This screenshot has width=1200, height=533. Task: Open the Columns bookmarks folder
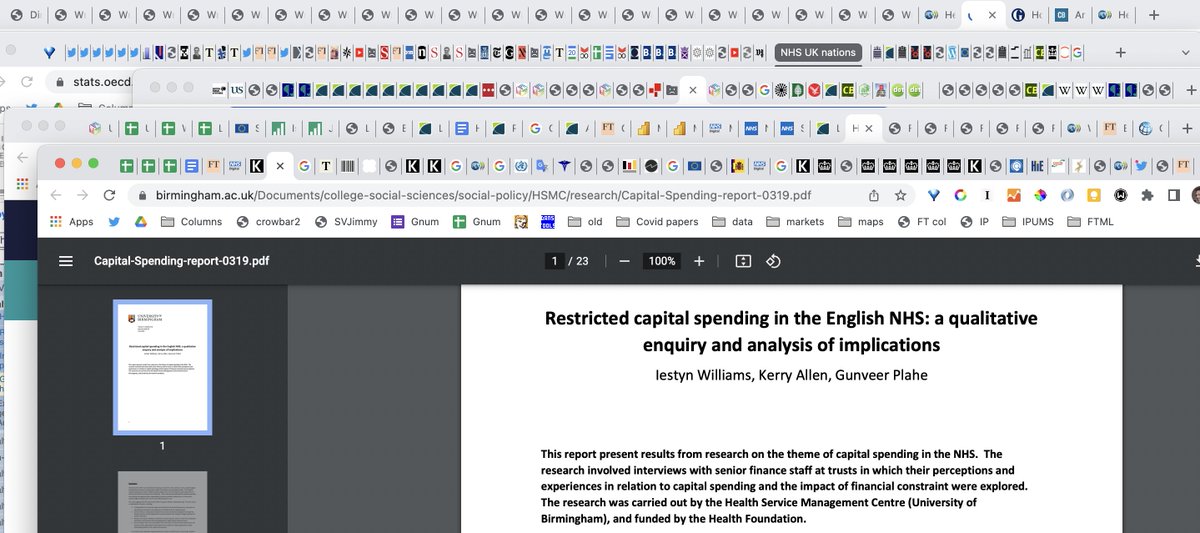tap(193, 222)
